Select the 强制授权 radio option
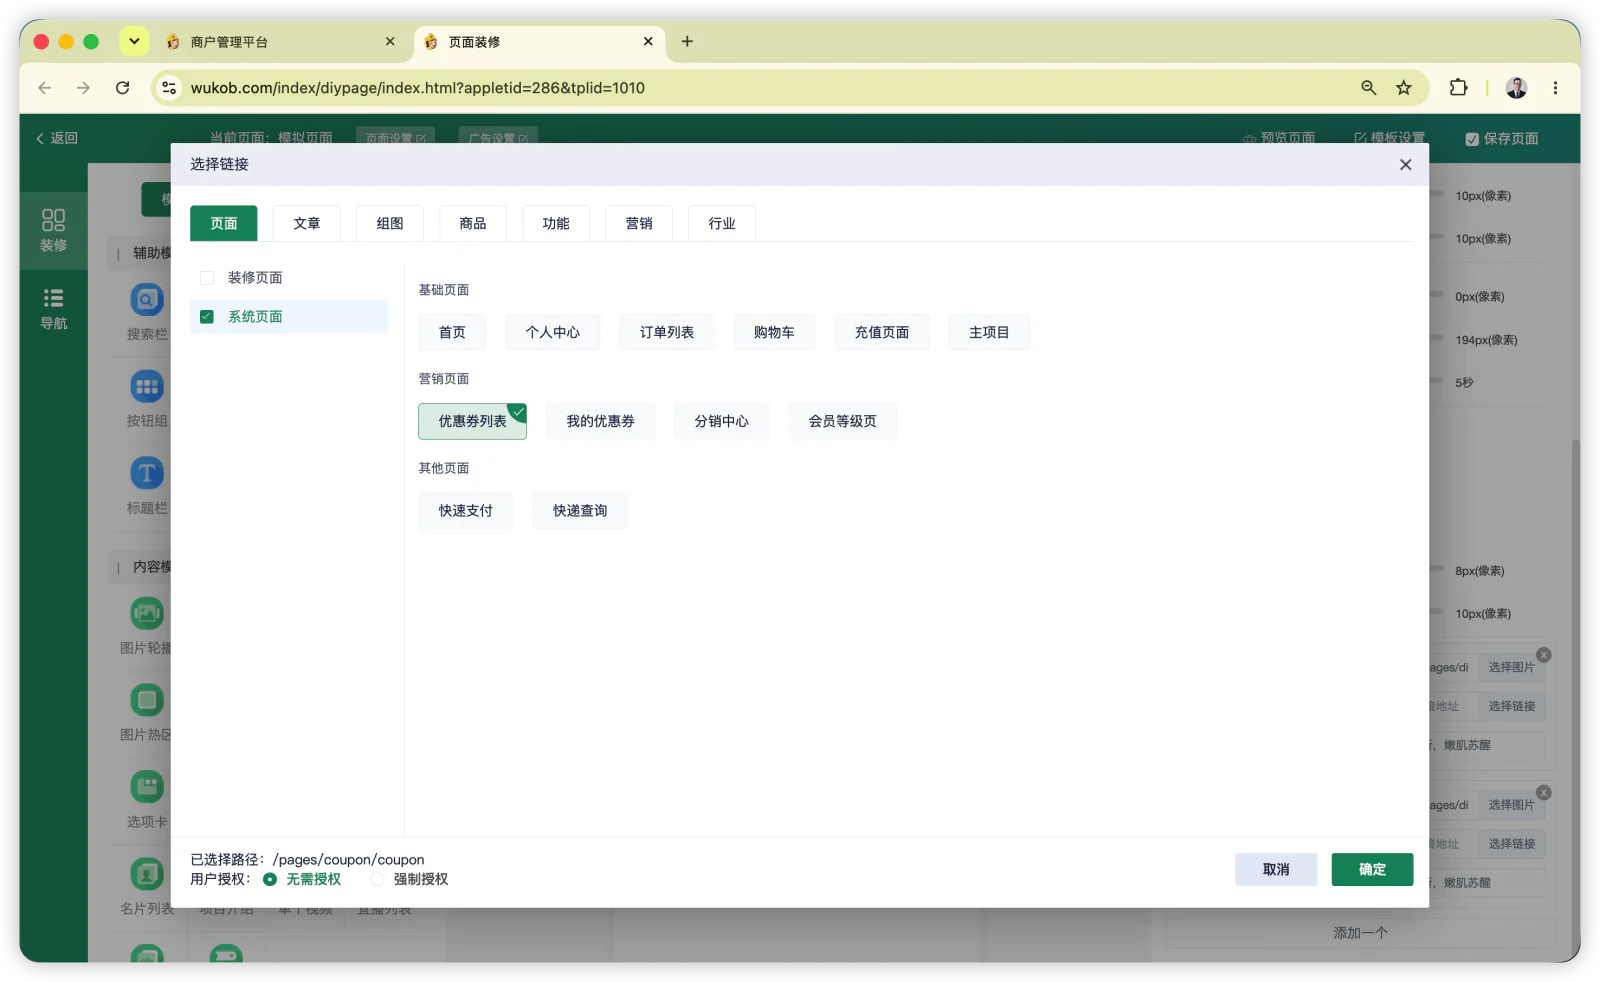Screen dimensions: 1600x982 pyautogui.click(x=377, y=880)
